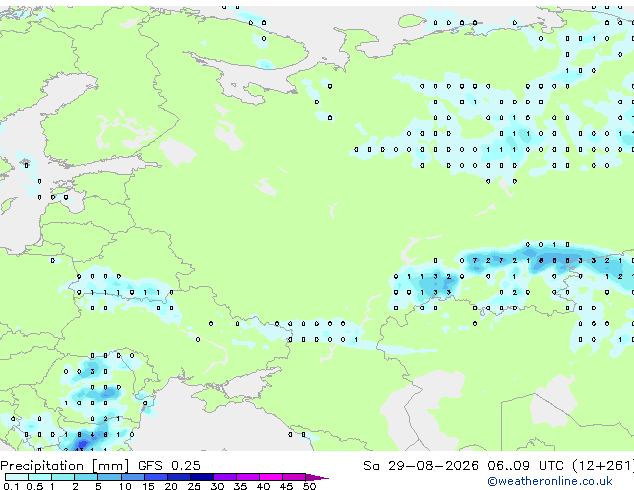Click the '(12+261)' forecast-hour label
This screenshot has height=490, width=634.
tap(603, 466)
